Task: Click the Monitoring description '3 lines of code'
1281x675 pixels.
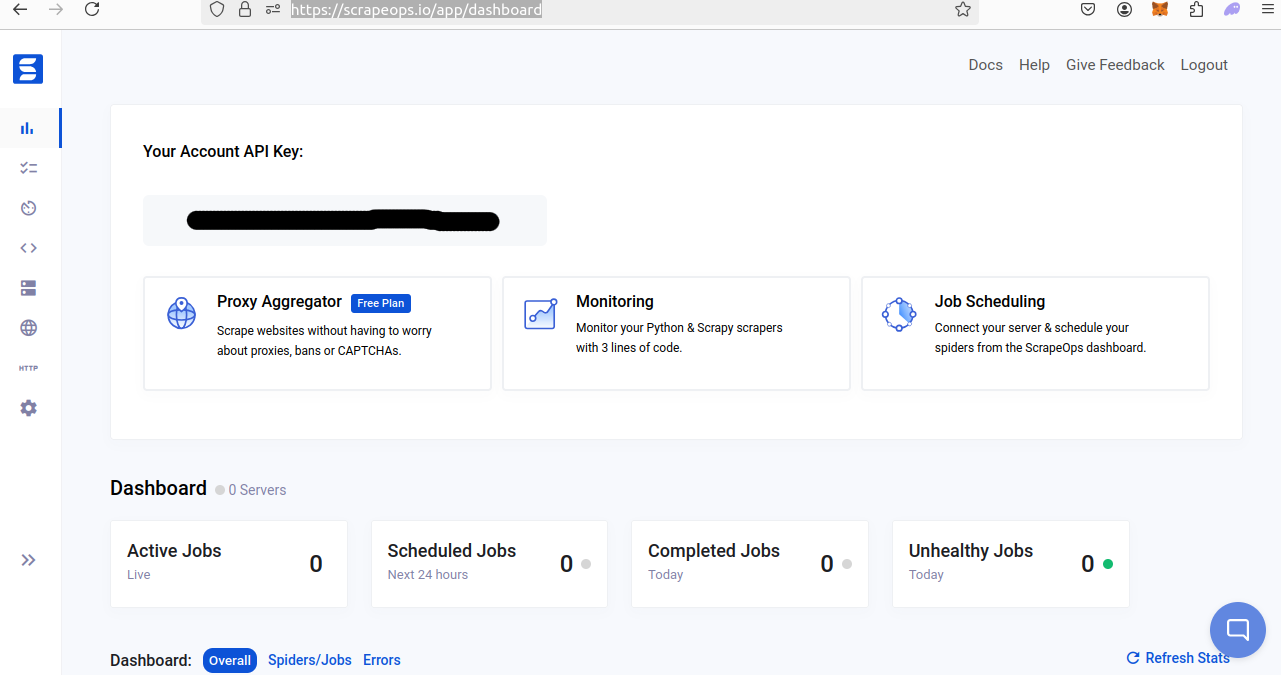Action: pyautogui.click(x=642, y=348)
